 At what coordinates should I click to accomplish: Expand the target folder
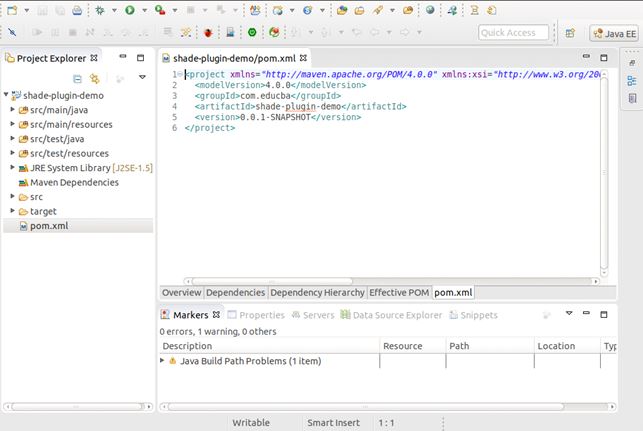(x=12, y=211)
